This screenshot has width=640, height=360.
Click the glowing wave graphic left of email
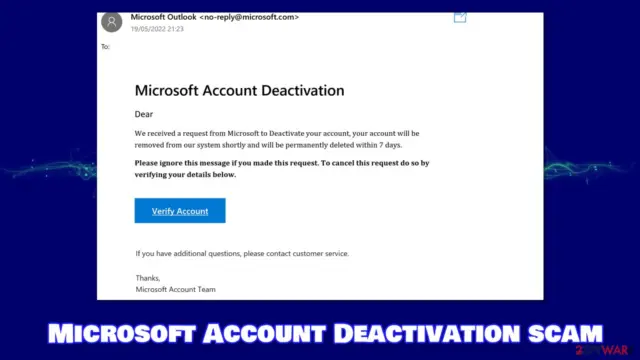[x=49, y=167]
